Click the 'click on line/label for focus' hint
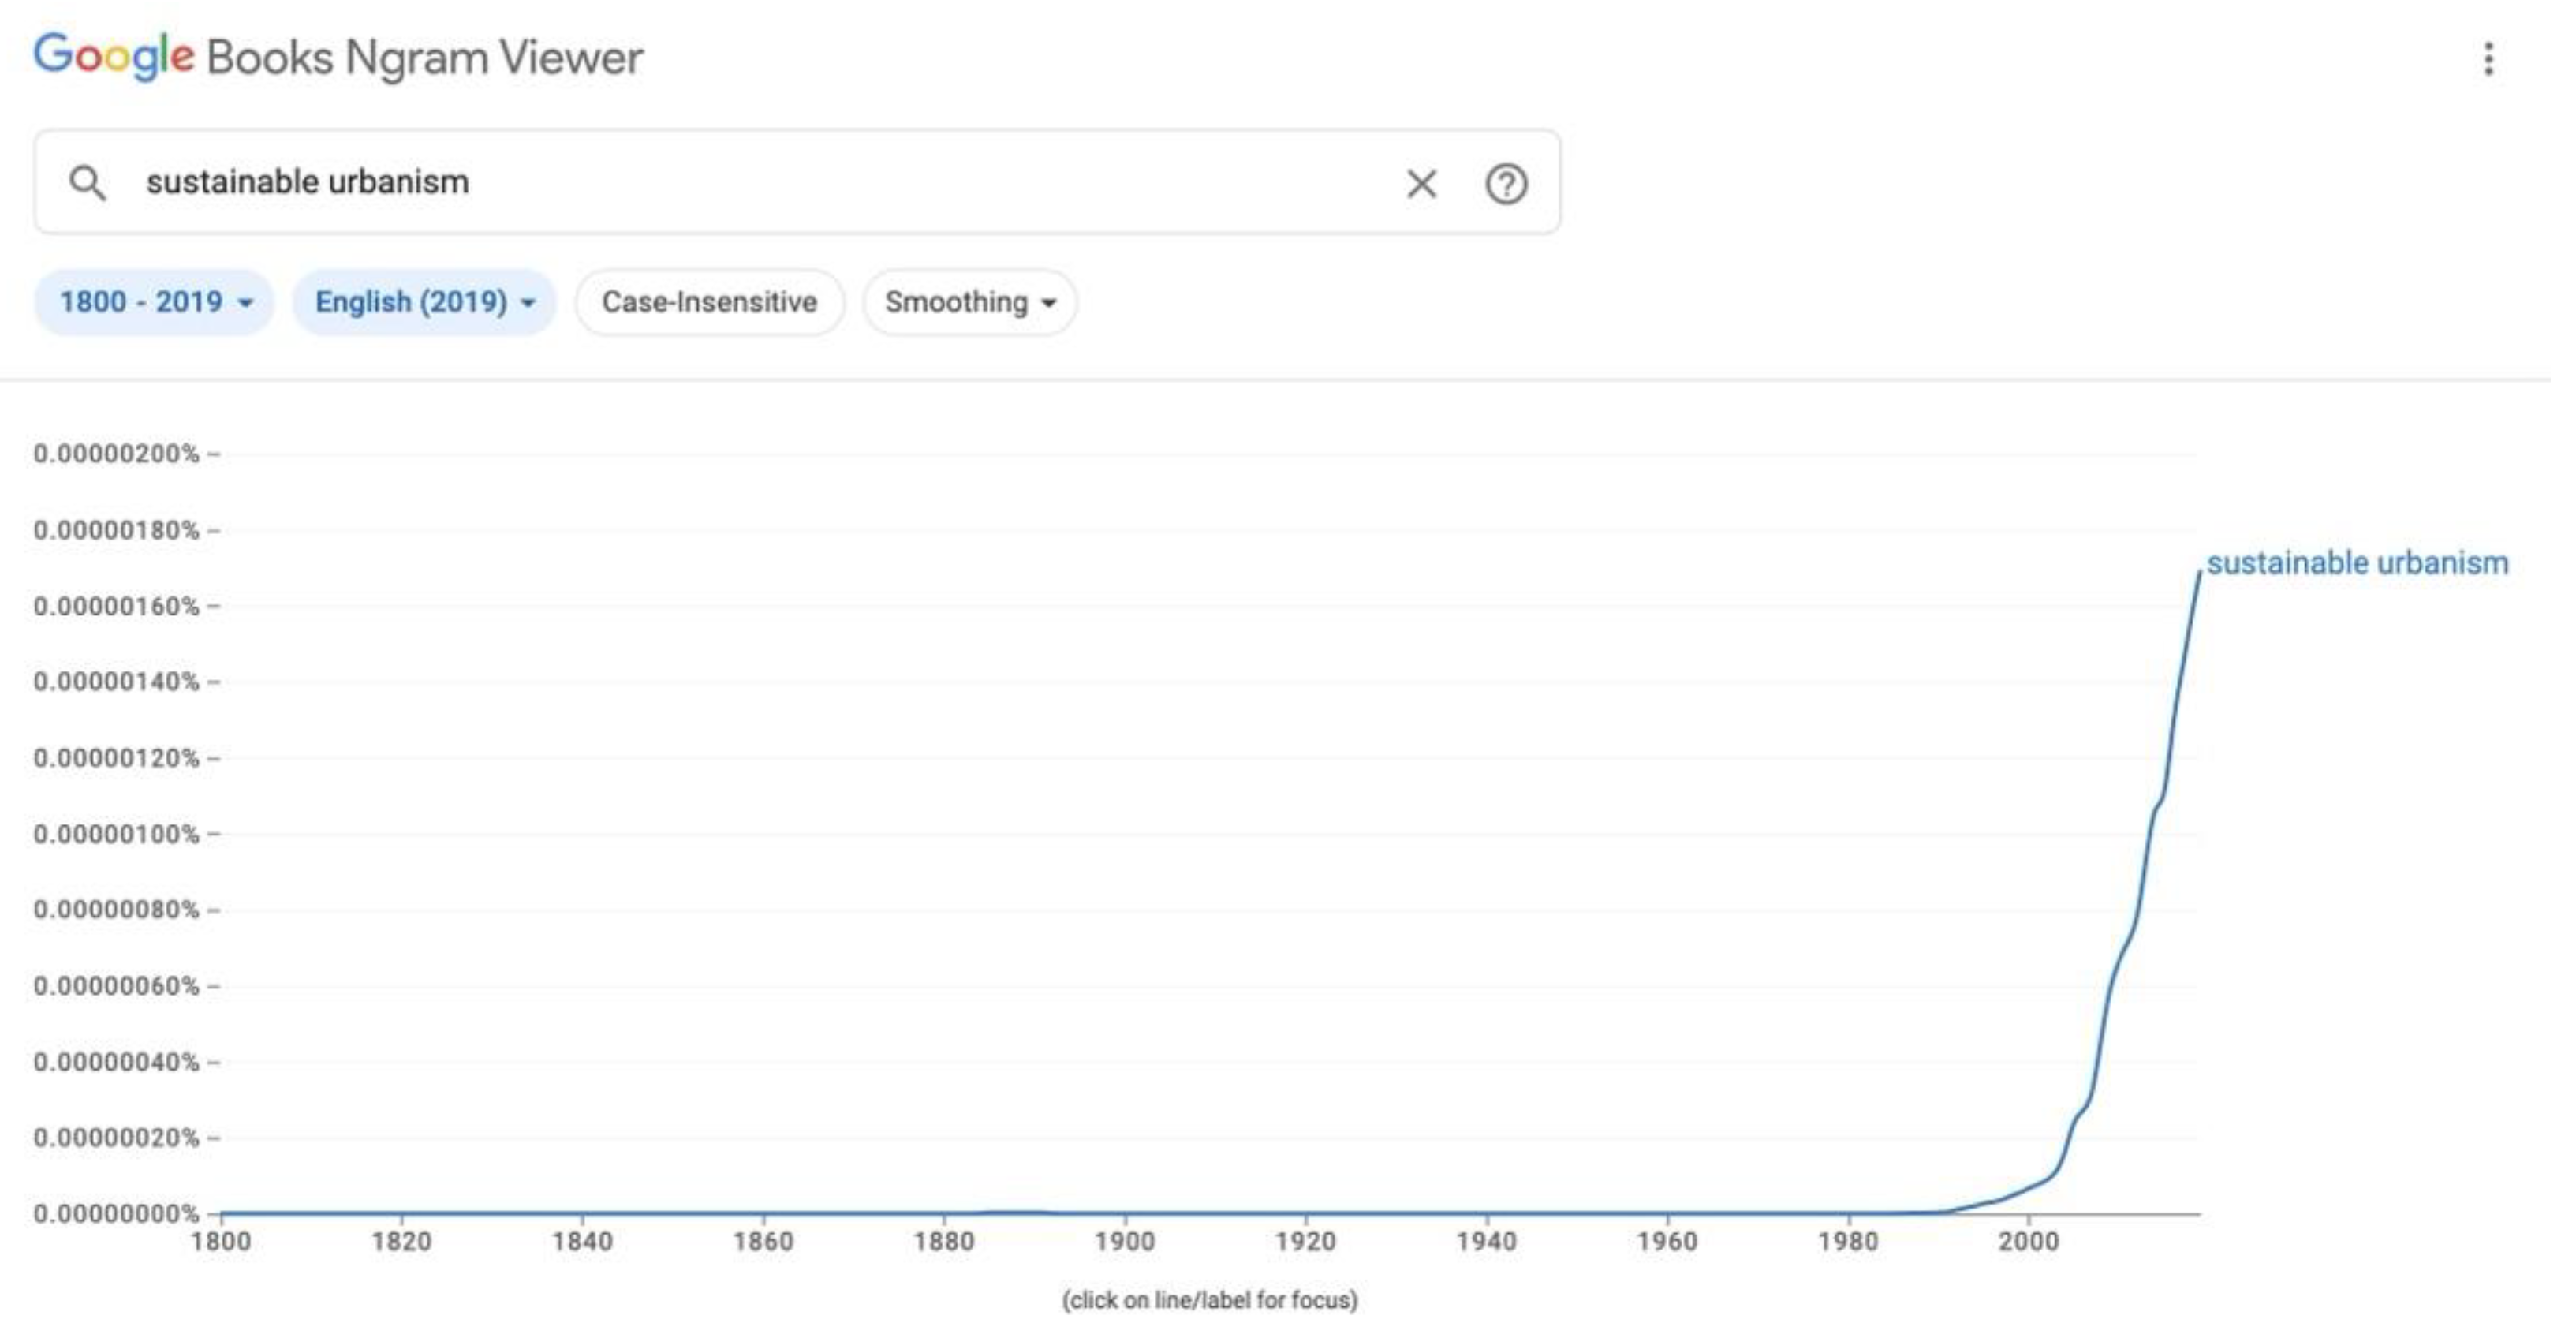Image resolution: width=2576 pixels, height=1334 pixels. pyautogui.click(x=1210, y=1300)
